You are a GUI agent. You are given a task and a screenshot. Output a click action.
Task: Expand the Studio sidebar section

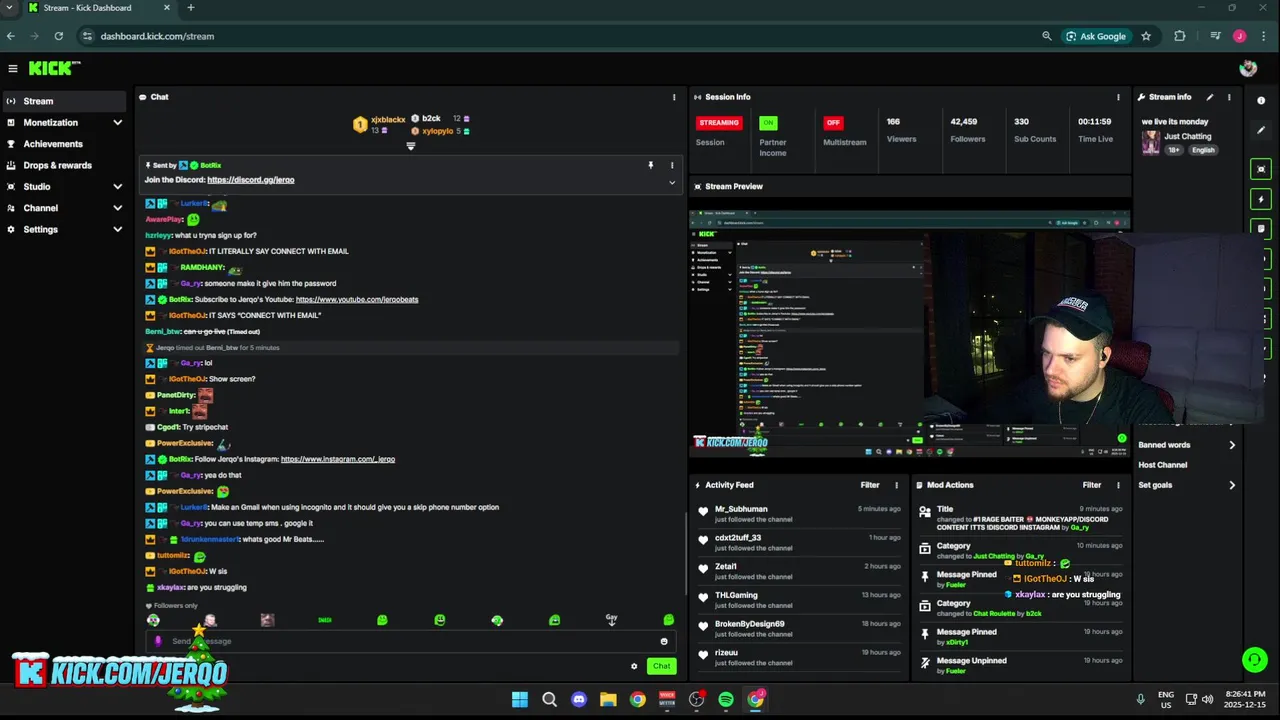pyautogui.click(x=65, y=187)
